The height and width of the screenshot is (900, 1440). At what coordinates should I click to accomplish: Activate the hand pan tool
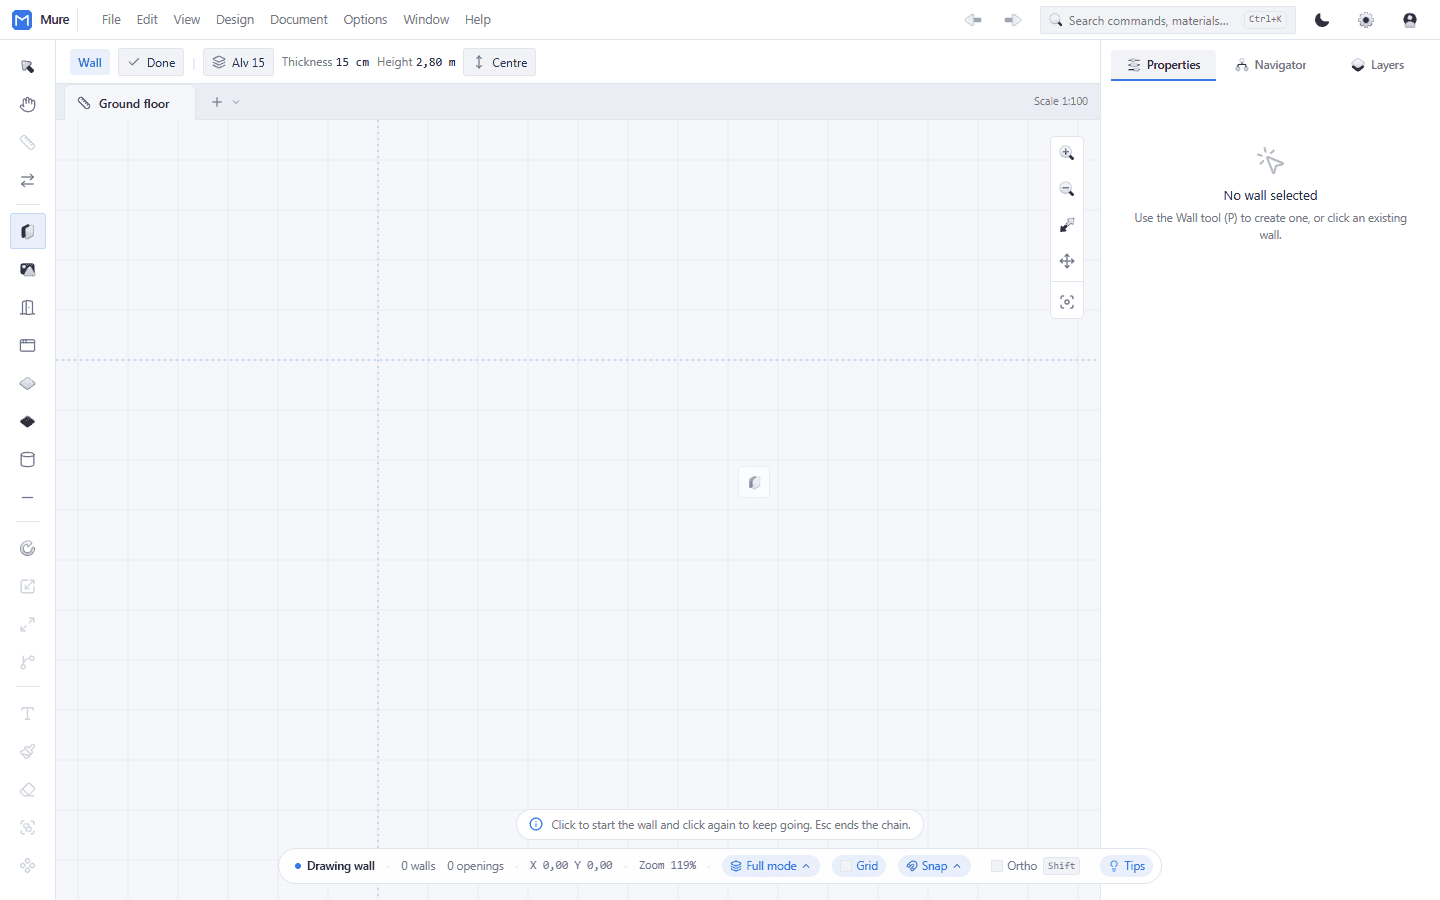(x=28, y=105)
